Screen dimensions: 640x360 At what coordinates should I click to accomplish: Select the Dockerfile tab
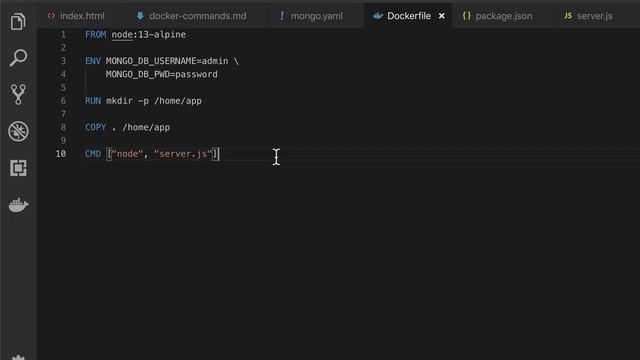coord(409,16)
